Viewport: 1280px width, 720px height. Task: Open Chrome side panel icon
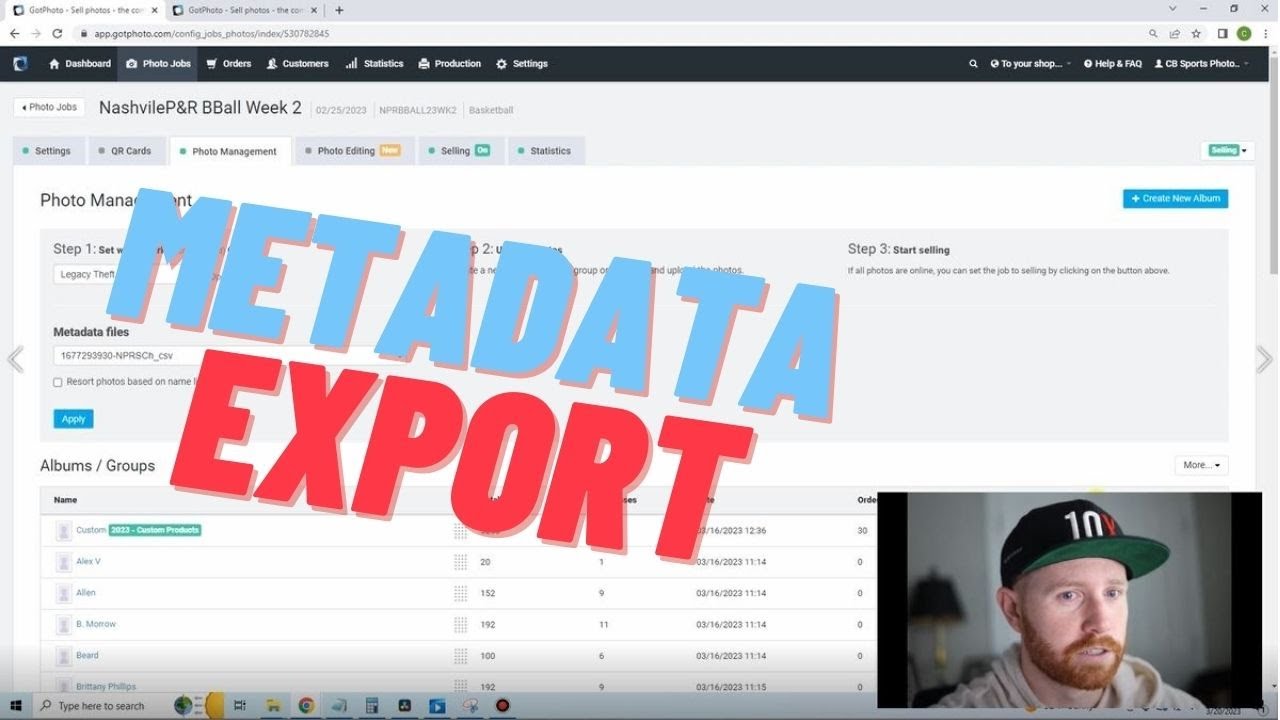[1222, 33]
